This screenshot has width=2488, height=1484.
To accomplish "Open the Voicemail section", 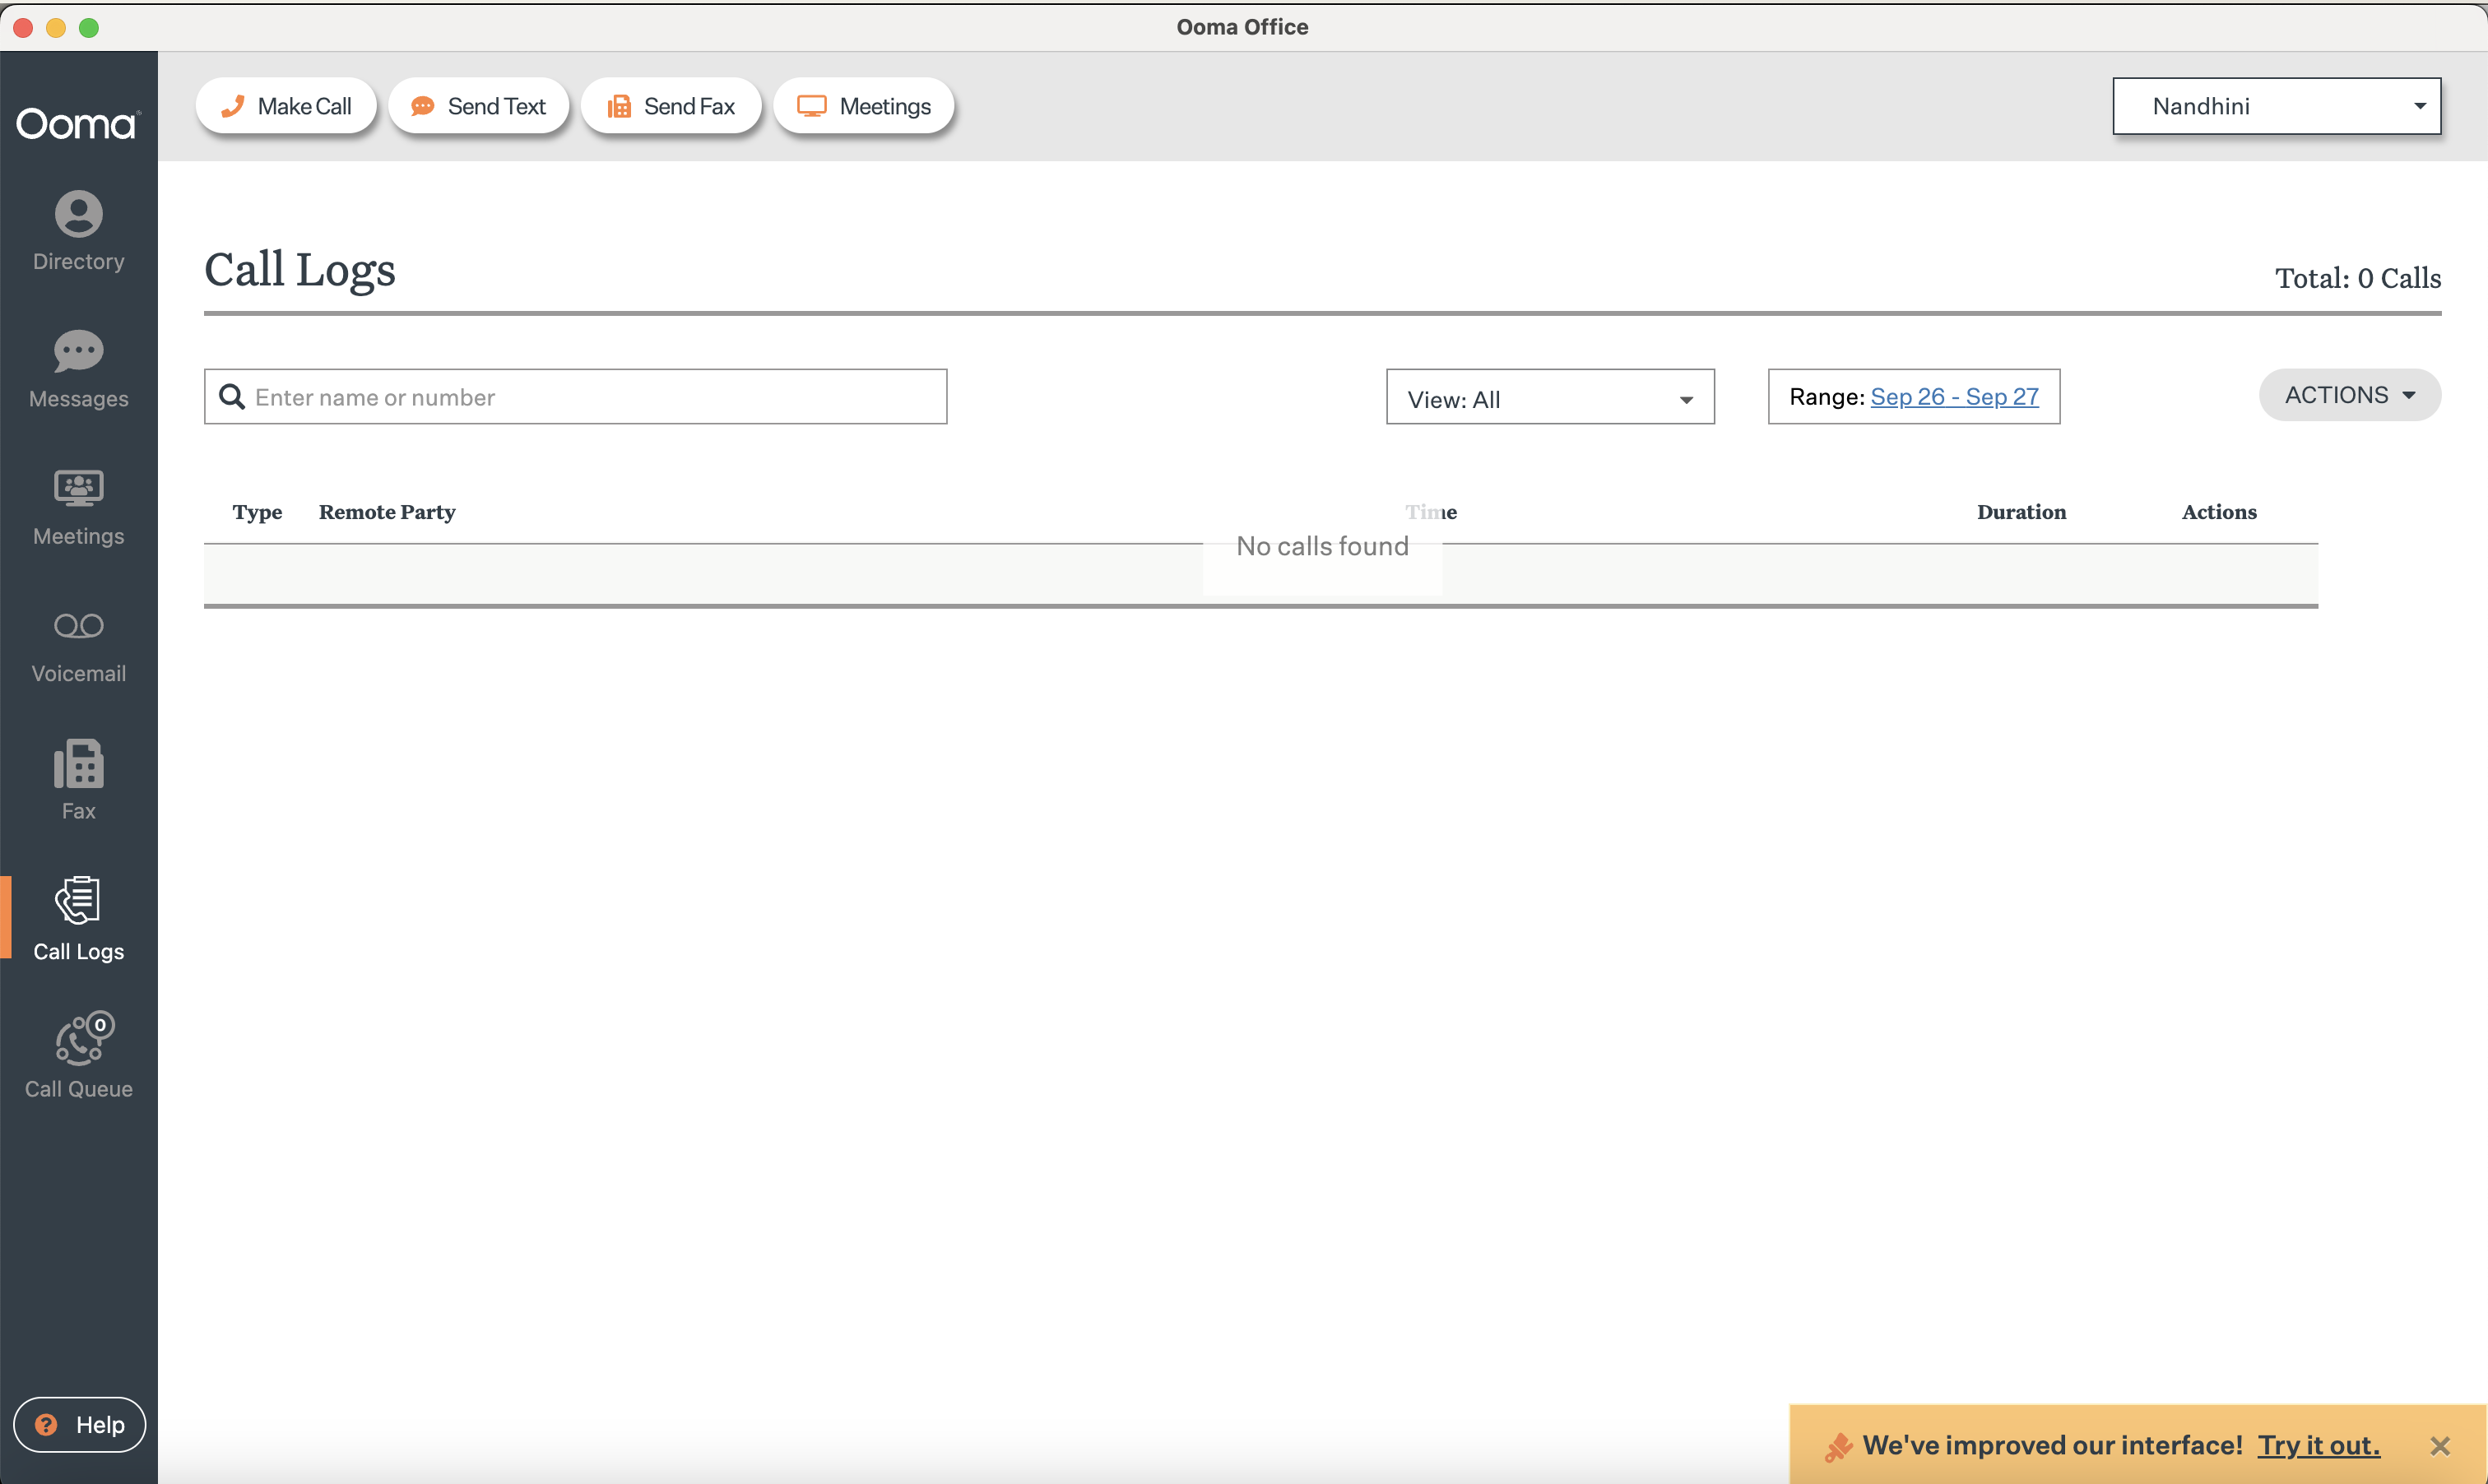I will click(78, 644).
